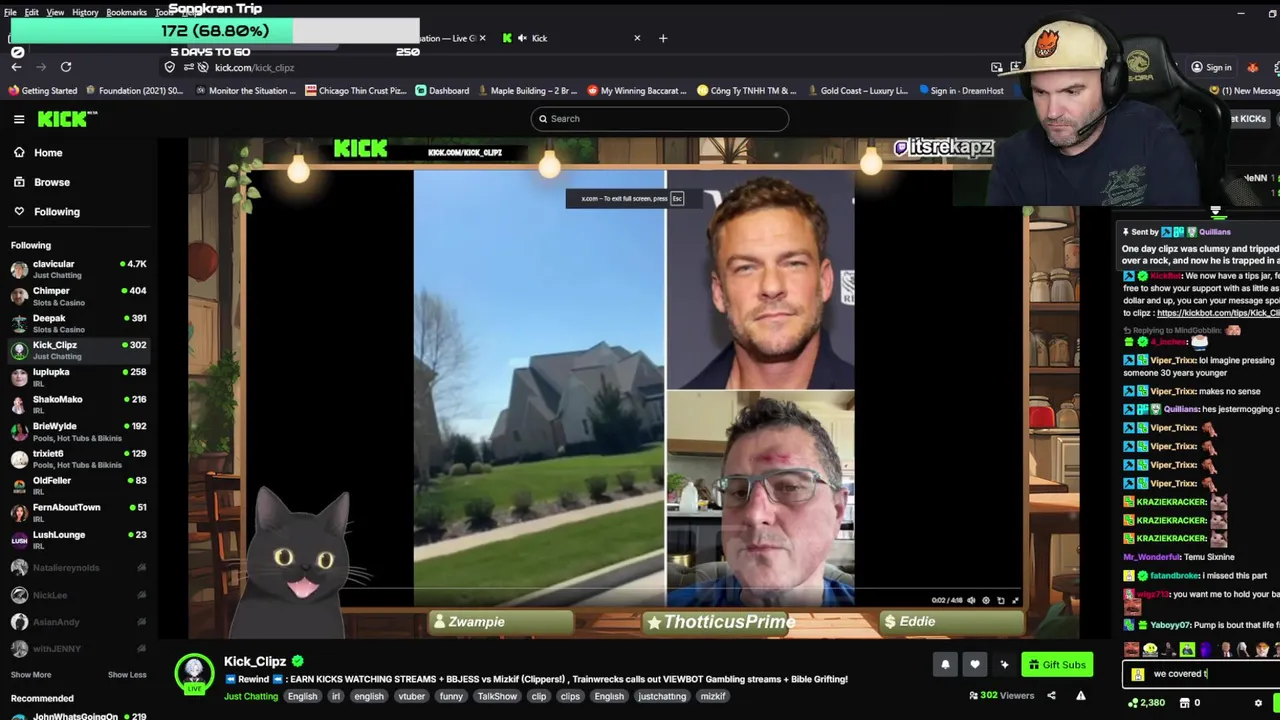Open My Winning Baccarat bookmark

click(636, 91)
